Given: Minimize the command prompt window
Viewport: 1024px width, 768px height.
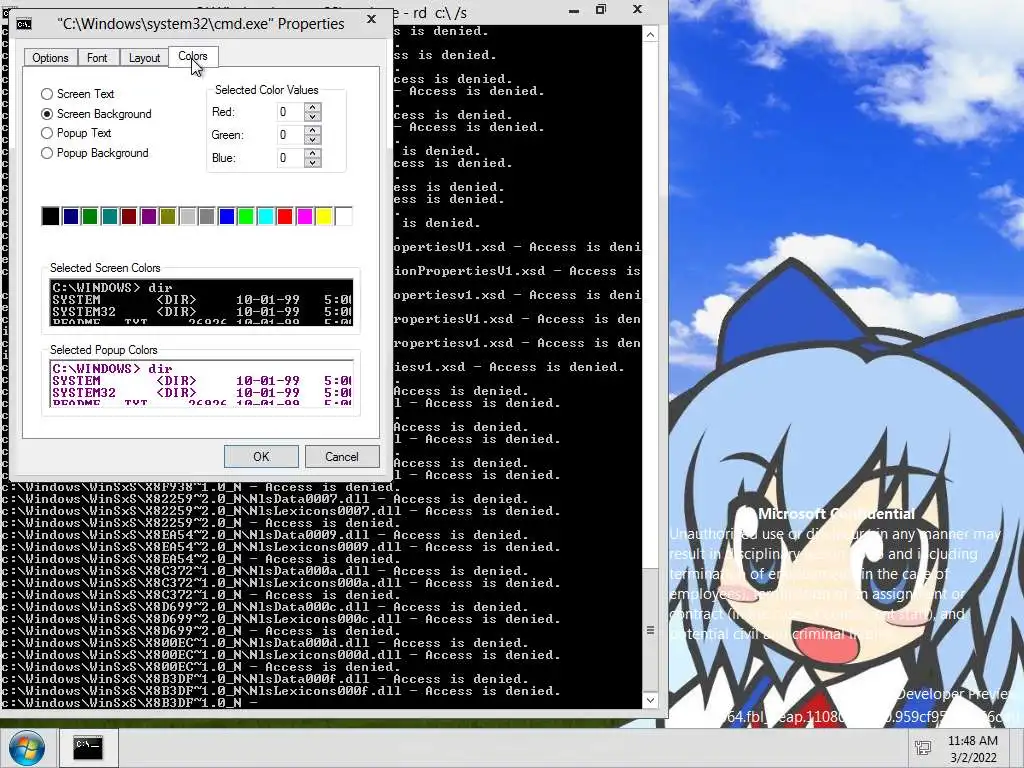Looking at the screenshot, I should click(x=573, y=11).
